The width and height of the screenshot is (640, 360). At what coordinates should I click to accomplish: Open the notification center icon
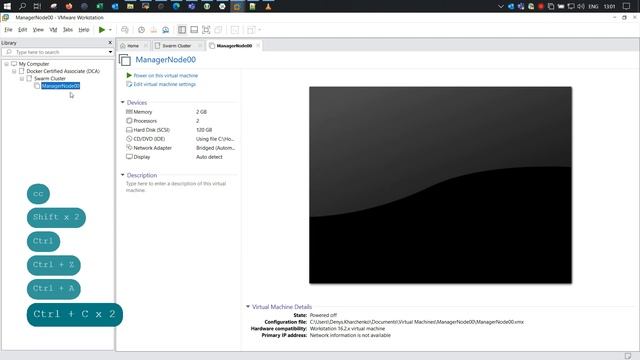coord(627,6)
